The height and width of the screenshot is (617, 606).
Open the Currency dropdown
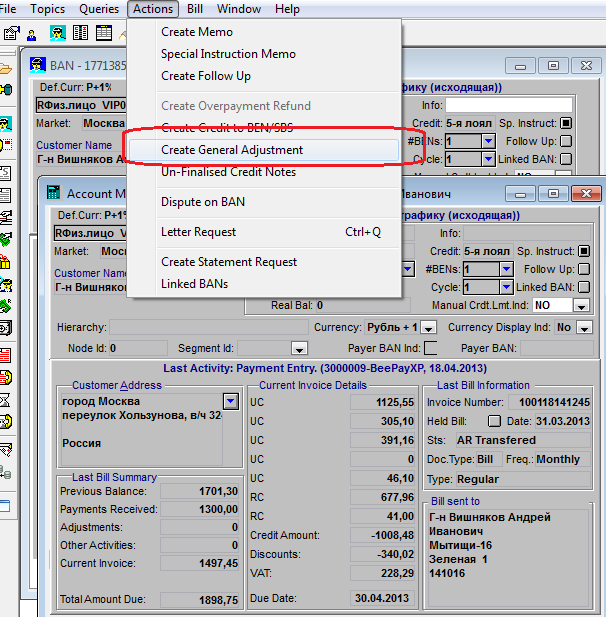[x=428, y=327]
